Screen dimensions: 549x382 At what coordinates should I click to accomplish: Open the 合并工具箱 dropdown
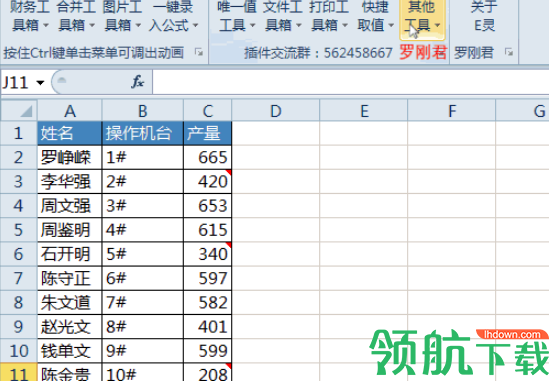[76, 16]
